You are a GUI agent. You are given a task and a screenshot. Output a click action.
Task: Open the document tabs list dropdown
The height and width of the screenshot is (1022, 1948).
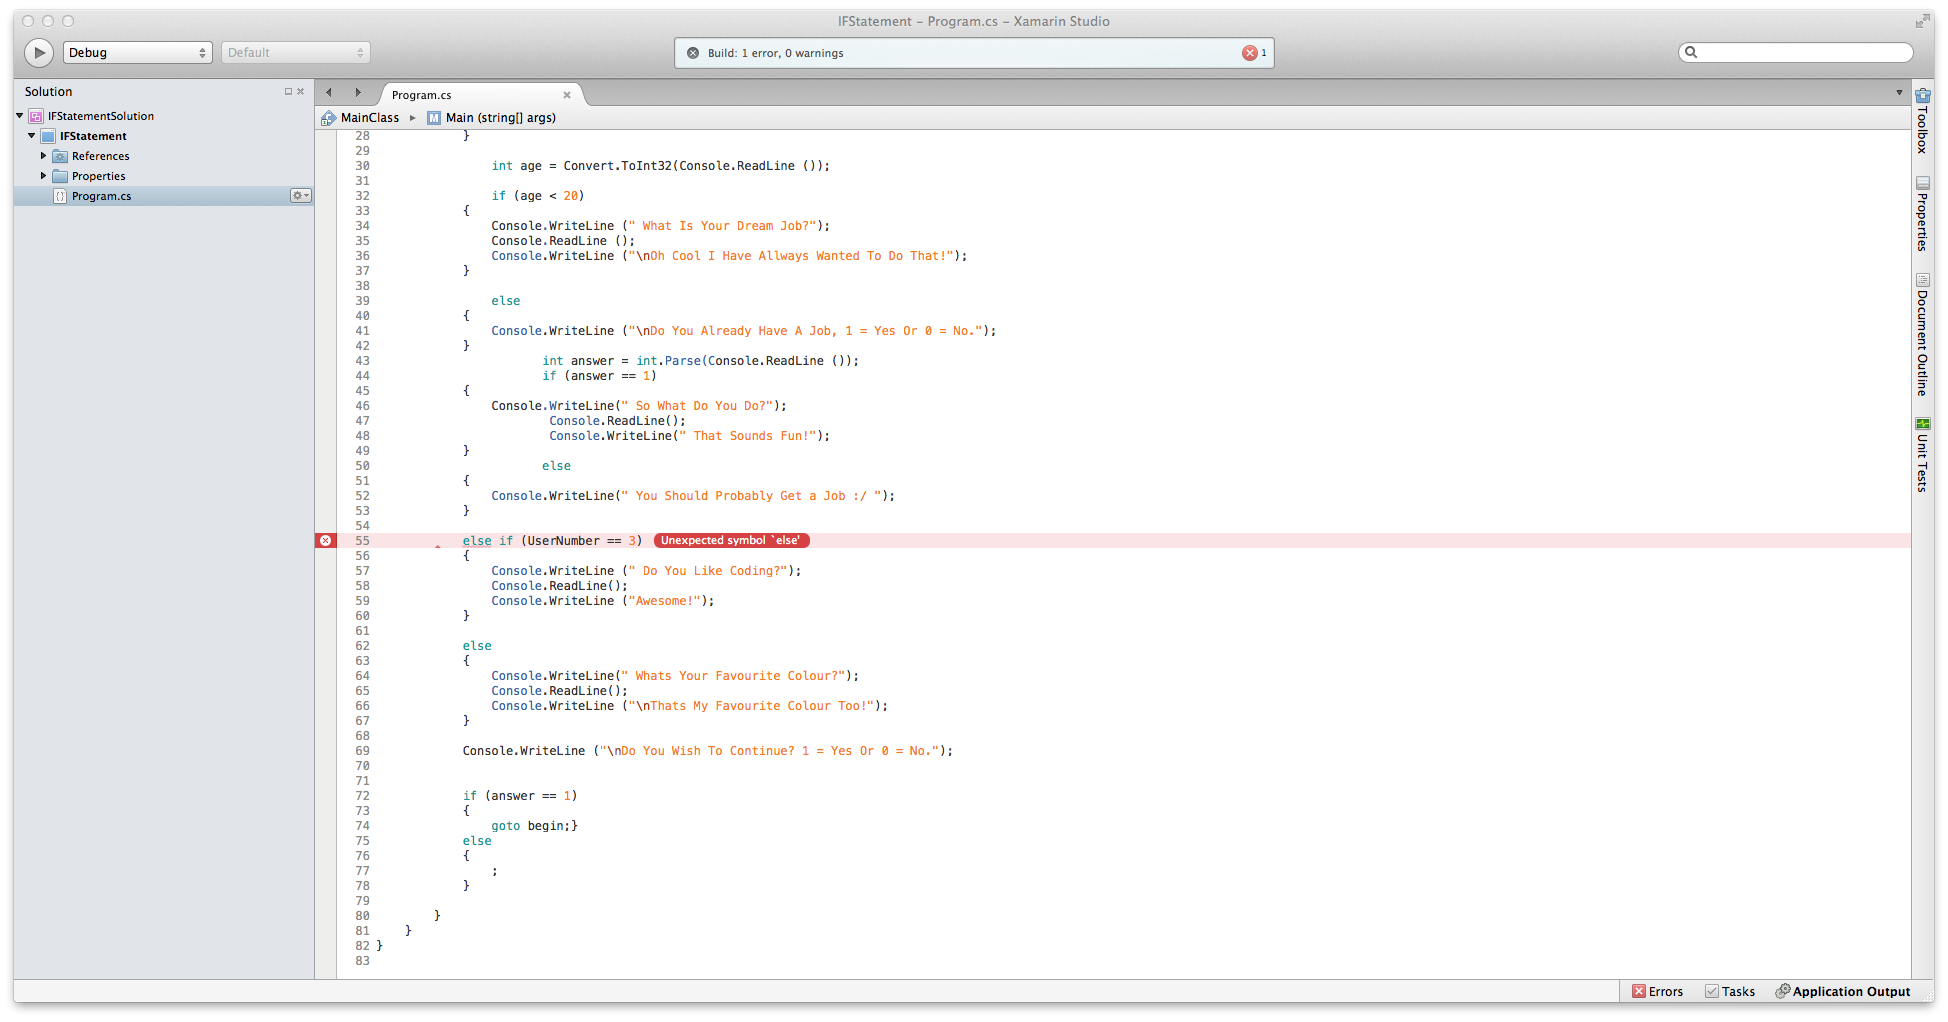(x=1899, y=93)
